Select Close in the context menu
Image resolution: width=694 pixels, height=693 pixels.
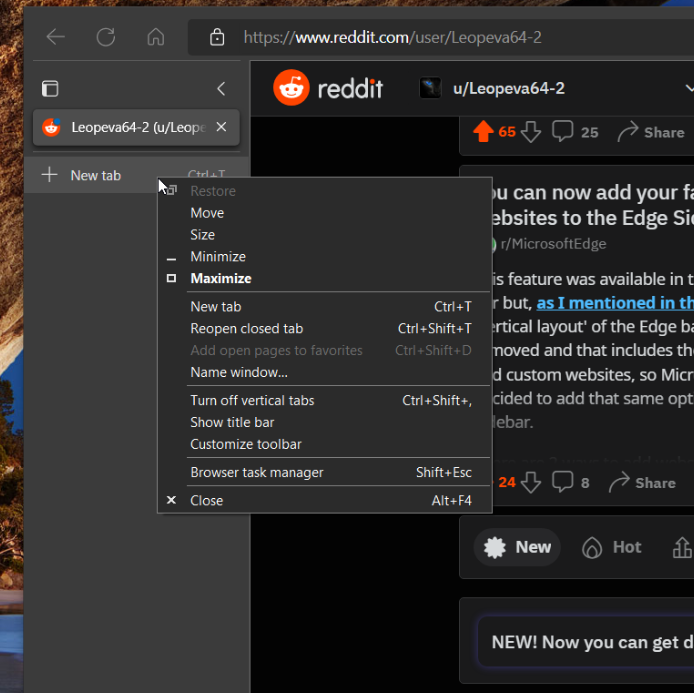(324, 500)
